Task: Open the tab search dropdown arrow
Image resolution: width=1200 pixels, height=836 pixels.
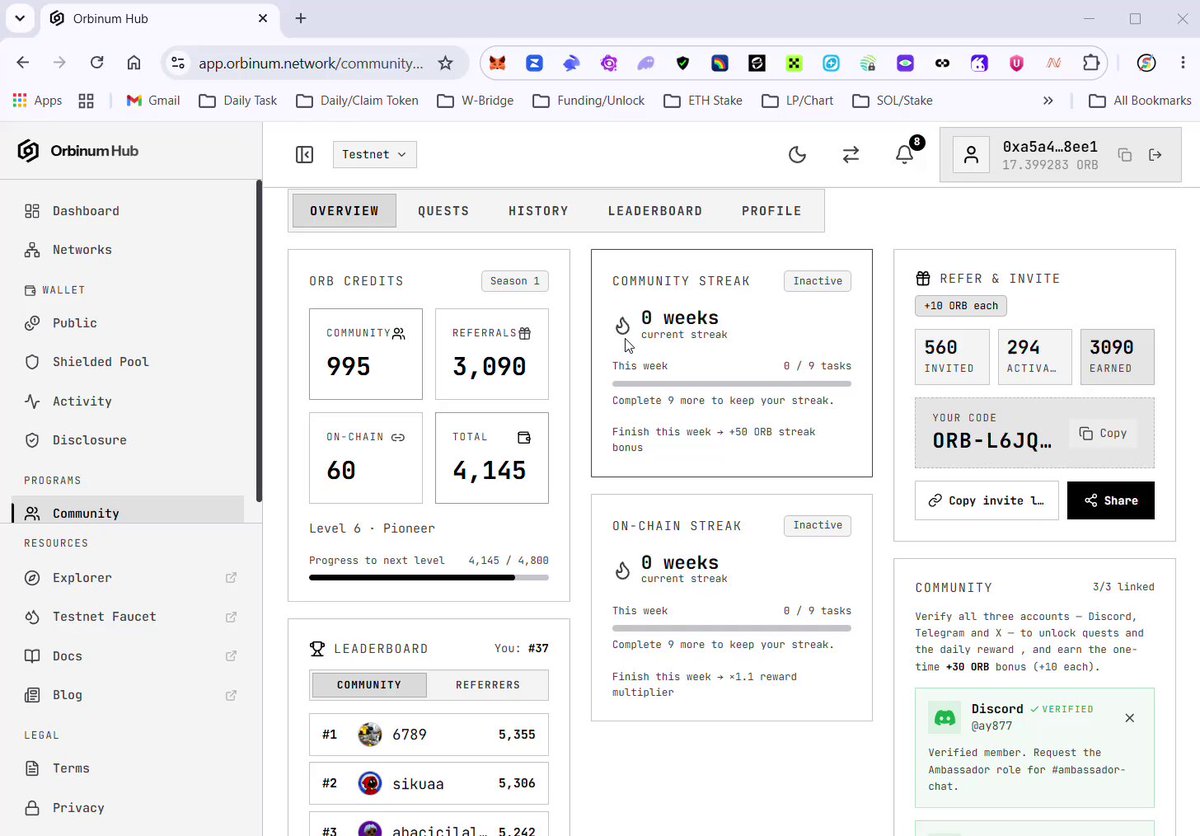Action: pyautogui.click(x=19, y=19)
